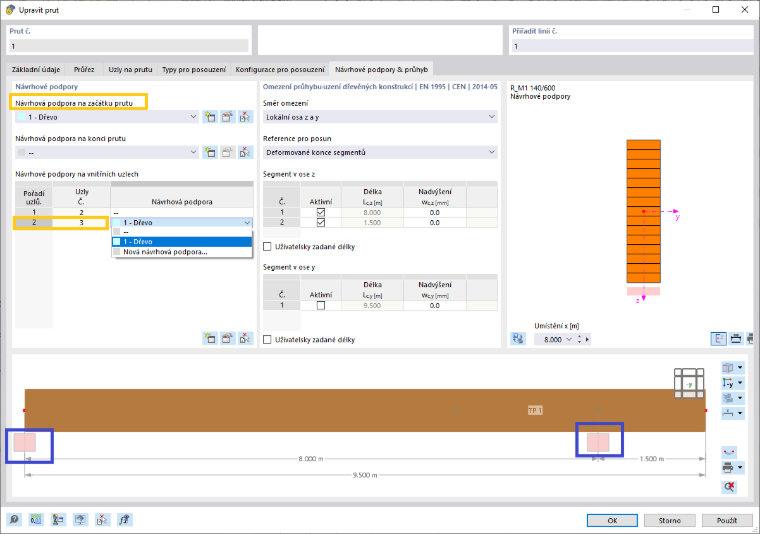This screenshot has width=760, height=534.
Task: Click delete design support icon for member end
Action: [245, 152]
